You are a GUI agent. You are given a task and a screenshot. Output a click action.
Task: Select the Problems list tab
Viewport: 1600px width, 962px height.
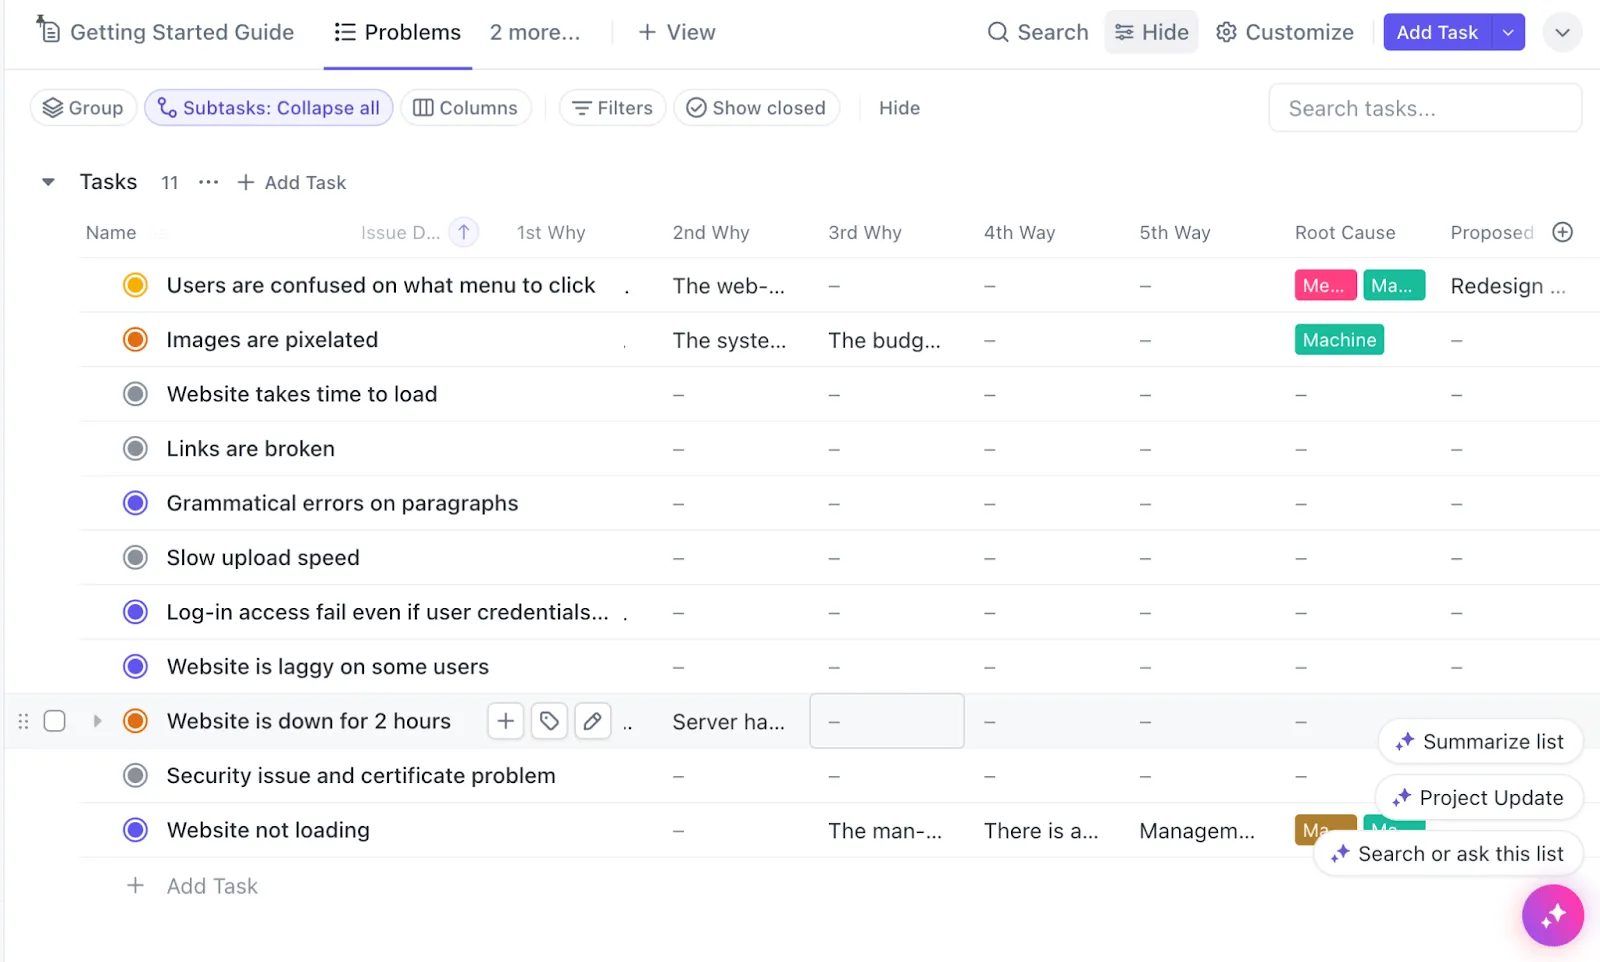pyautogui.click(x=398, y=32)
